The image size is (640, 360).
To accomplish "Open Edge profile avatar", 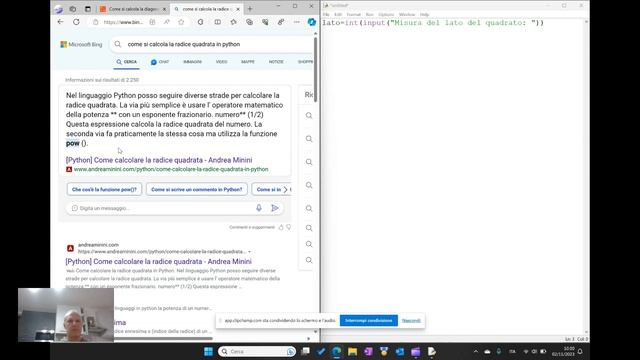I will [x=58, y=9].
